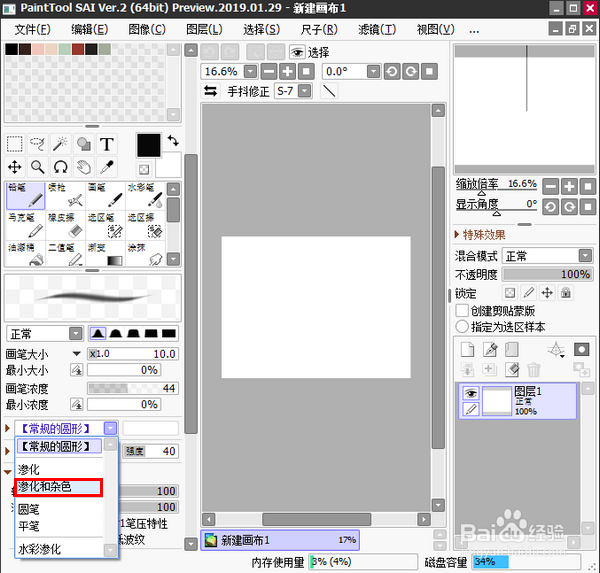Image resolution: width=600 pixels, height=573 pixels.
Task: Select the rectangular selection tool
Action: pos(15,144)
